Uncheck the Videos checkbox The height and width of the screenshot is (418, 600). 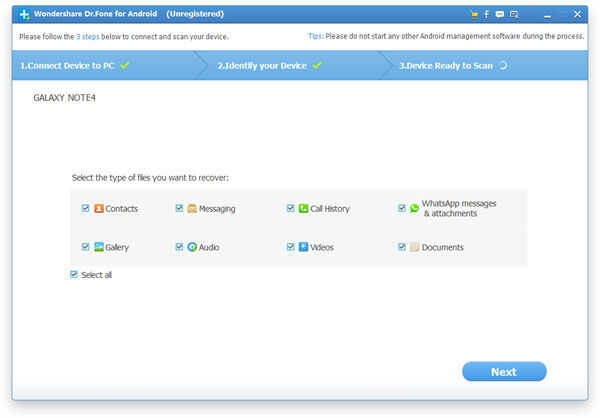coord(290,247)
